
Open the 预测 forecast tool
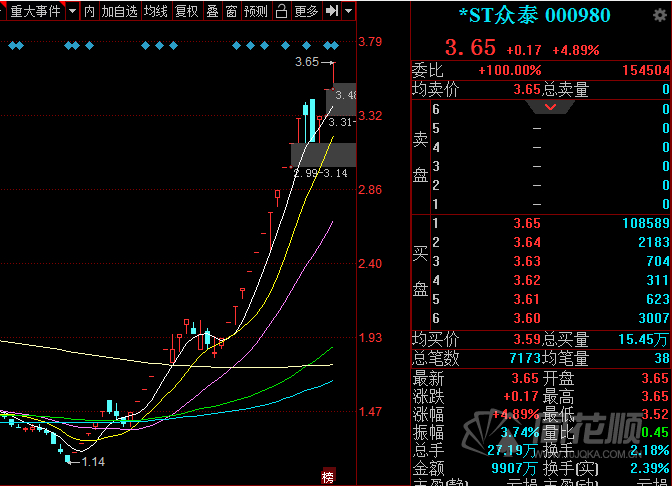pyautogui.click(x=256, y=11)
